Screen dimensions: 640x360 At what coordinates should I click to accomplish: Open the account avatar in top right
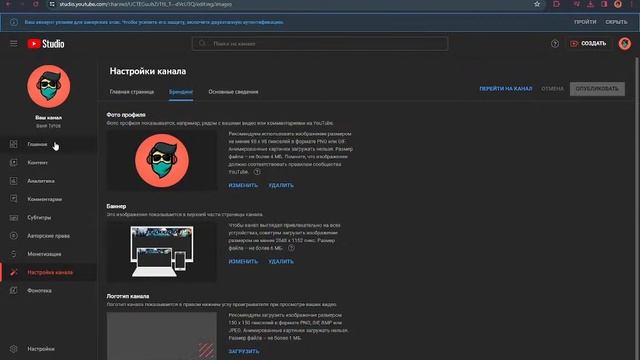624,44
